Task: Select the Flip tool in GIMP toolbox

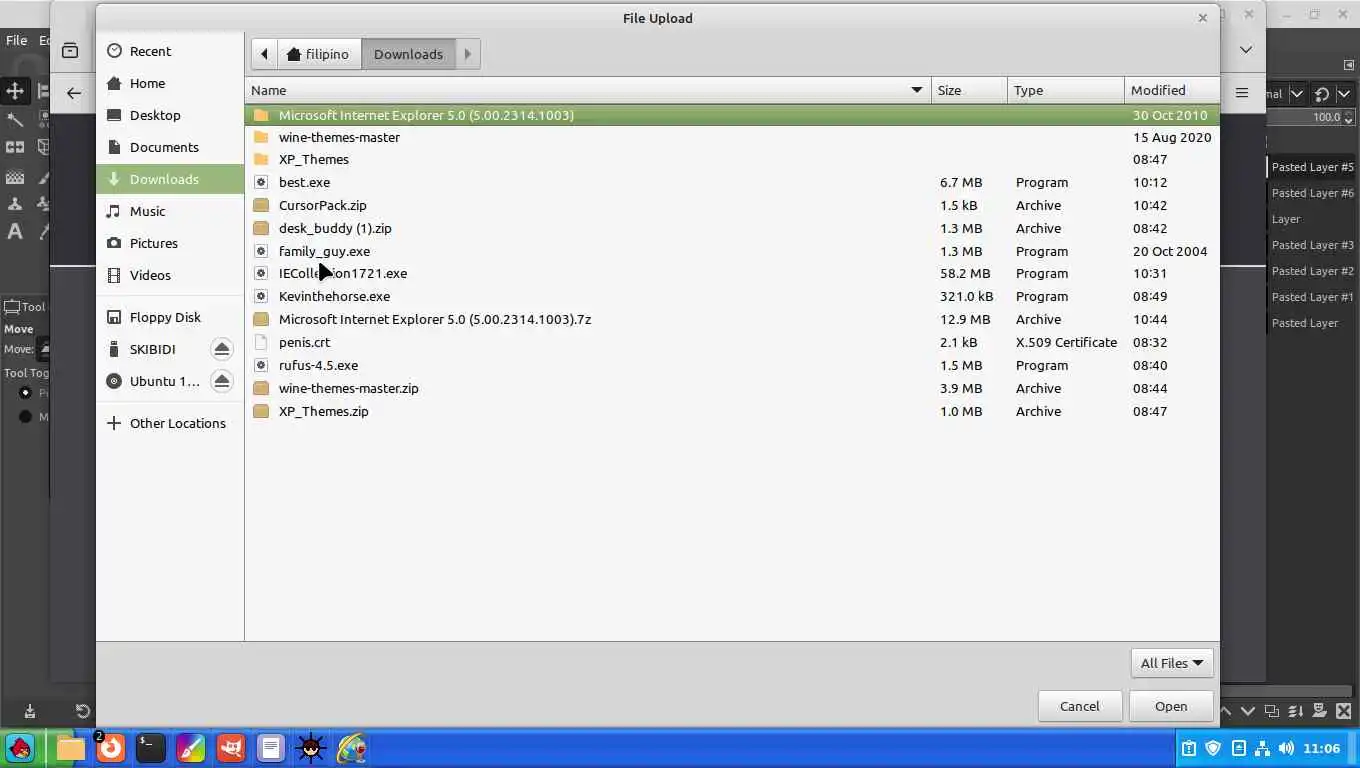Action: pyautogui.click(x=15, y=147)
